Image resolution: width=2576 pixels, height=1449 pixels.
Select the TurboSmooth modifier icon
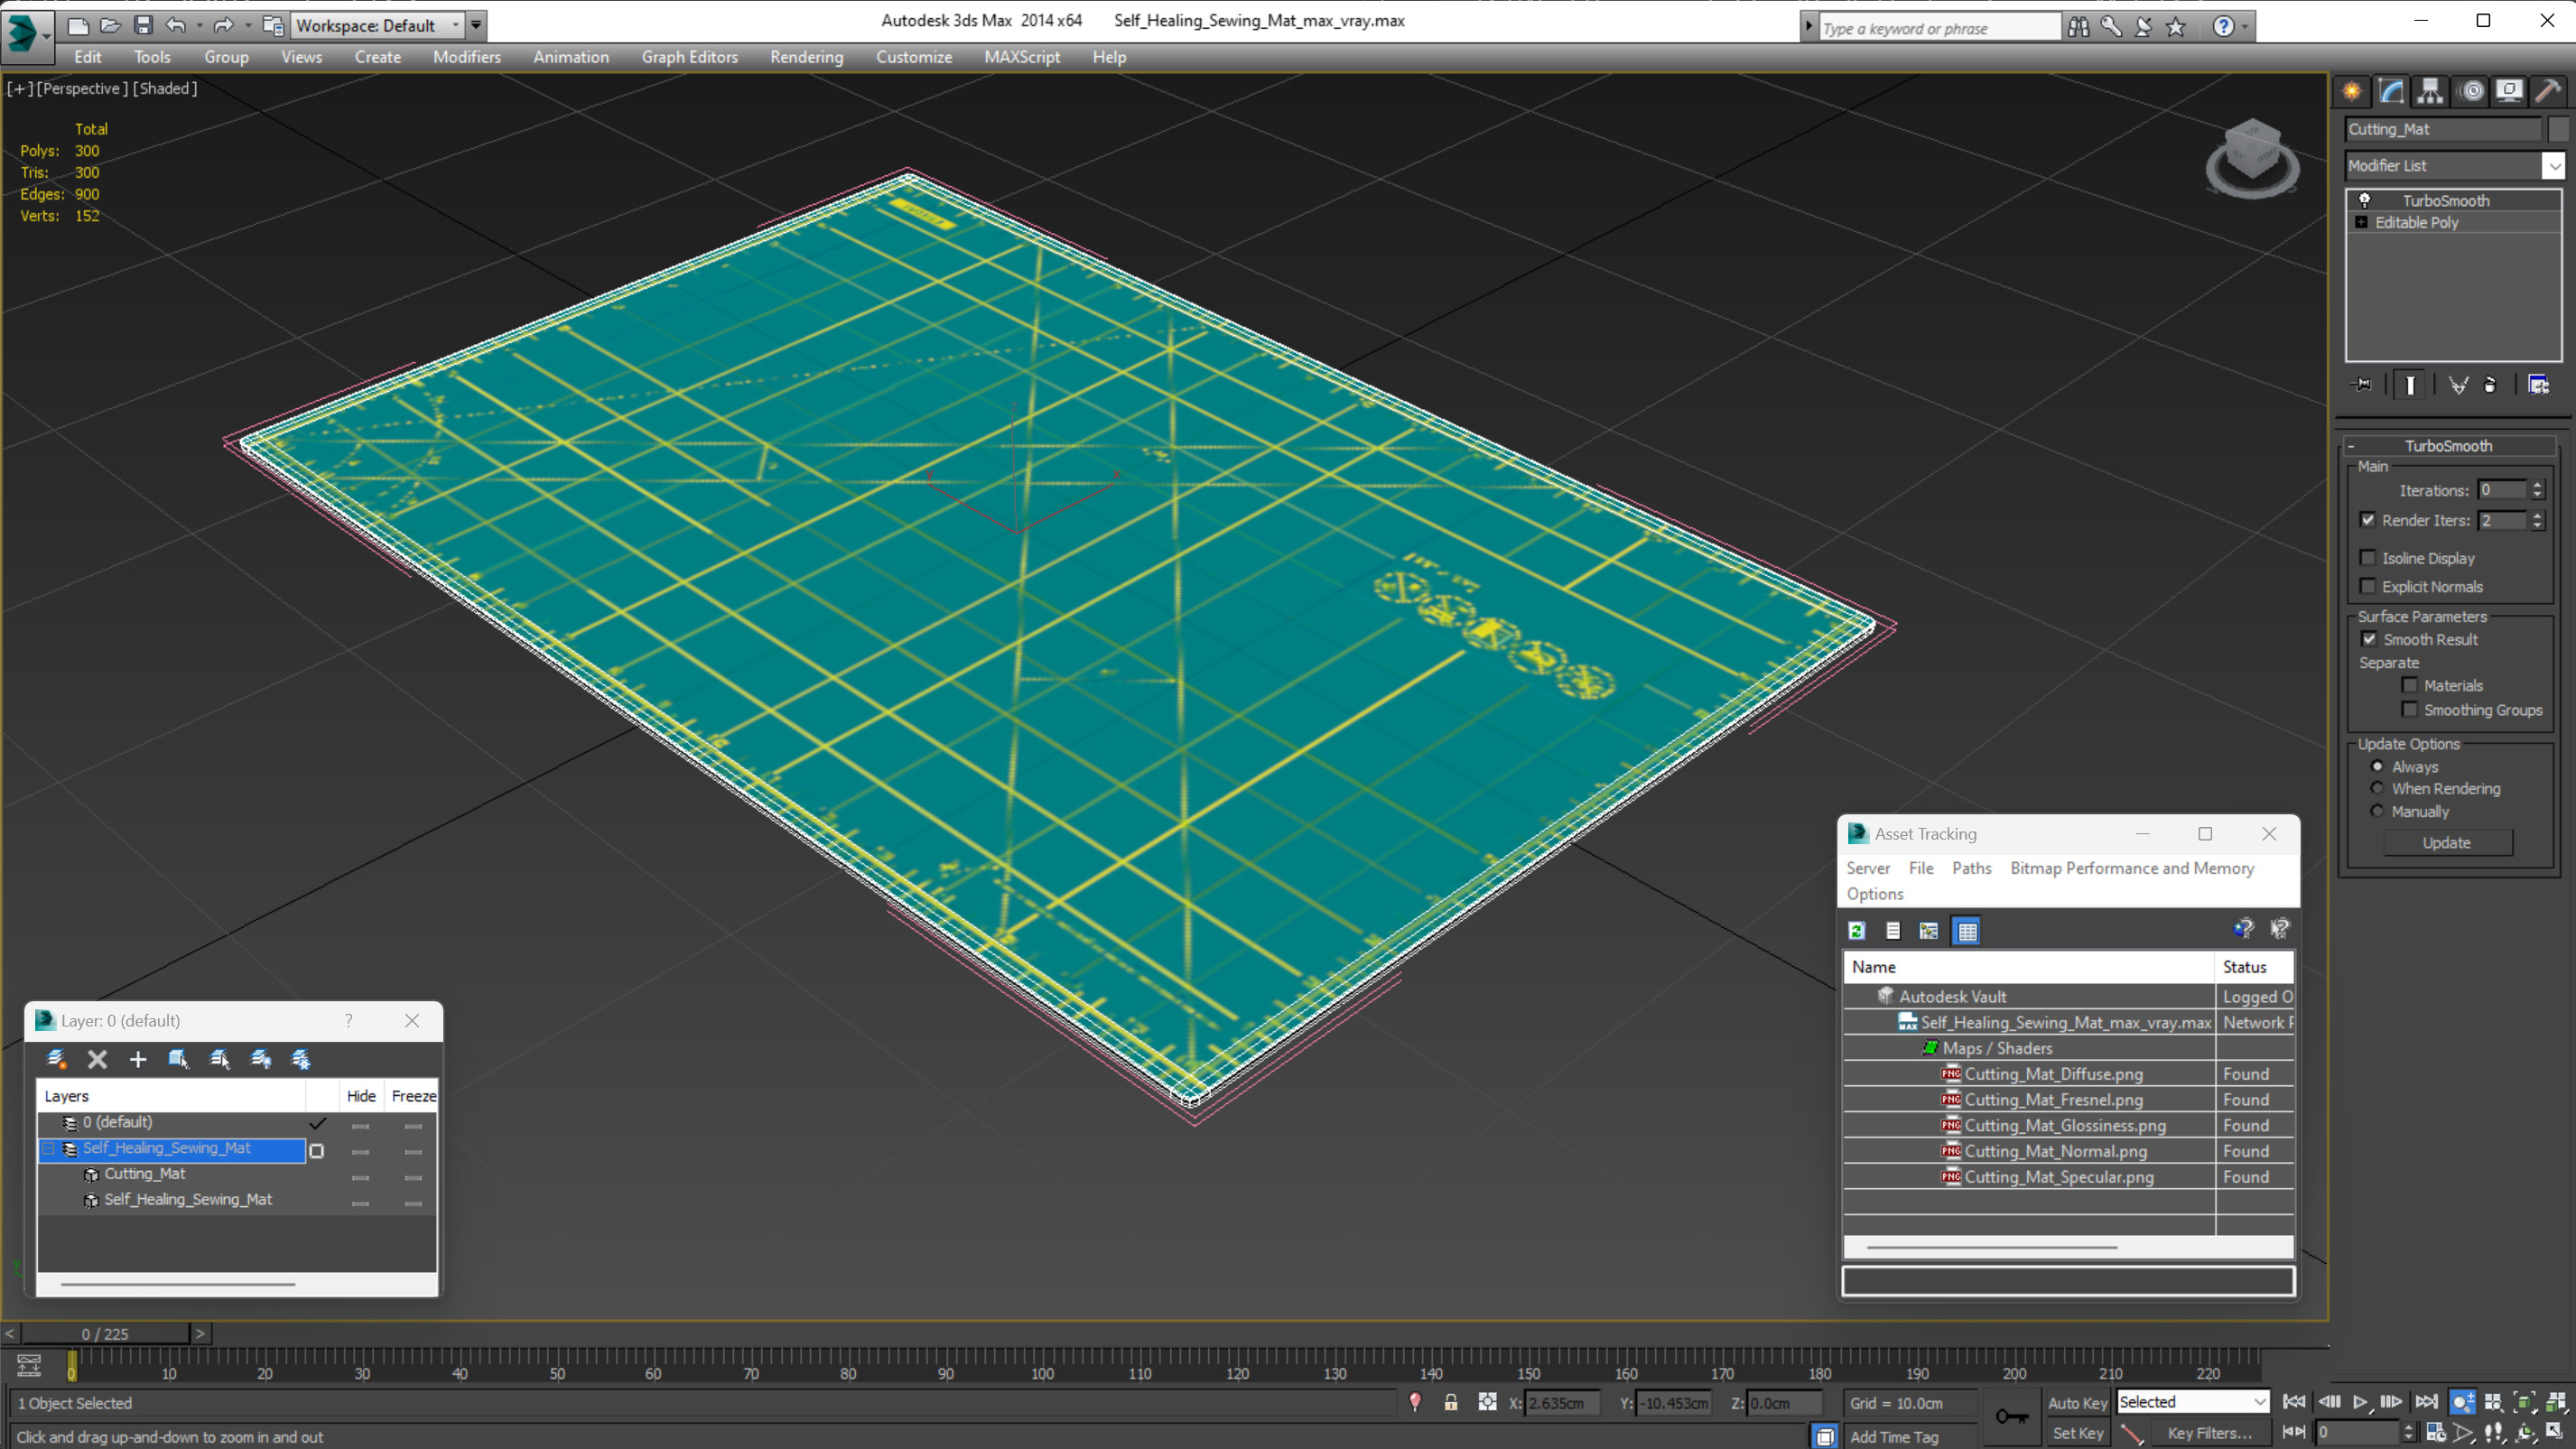(2367, 198)
